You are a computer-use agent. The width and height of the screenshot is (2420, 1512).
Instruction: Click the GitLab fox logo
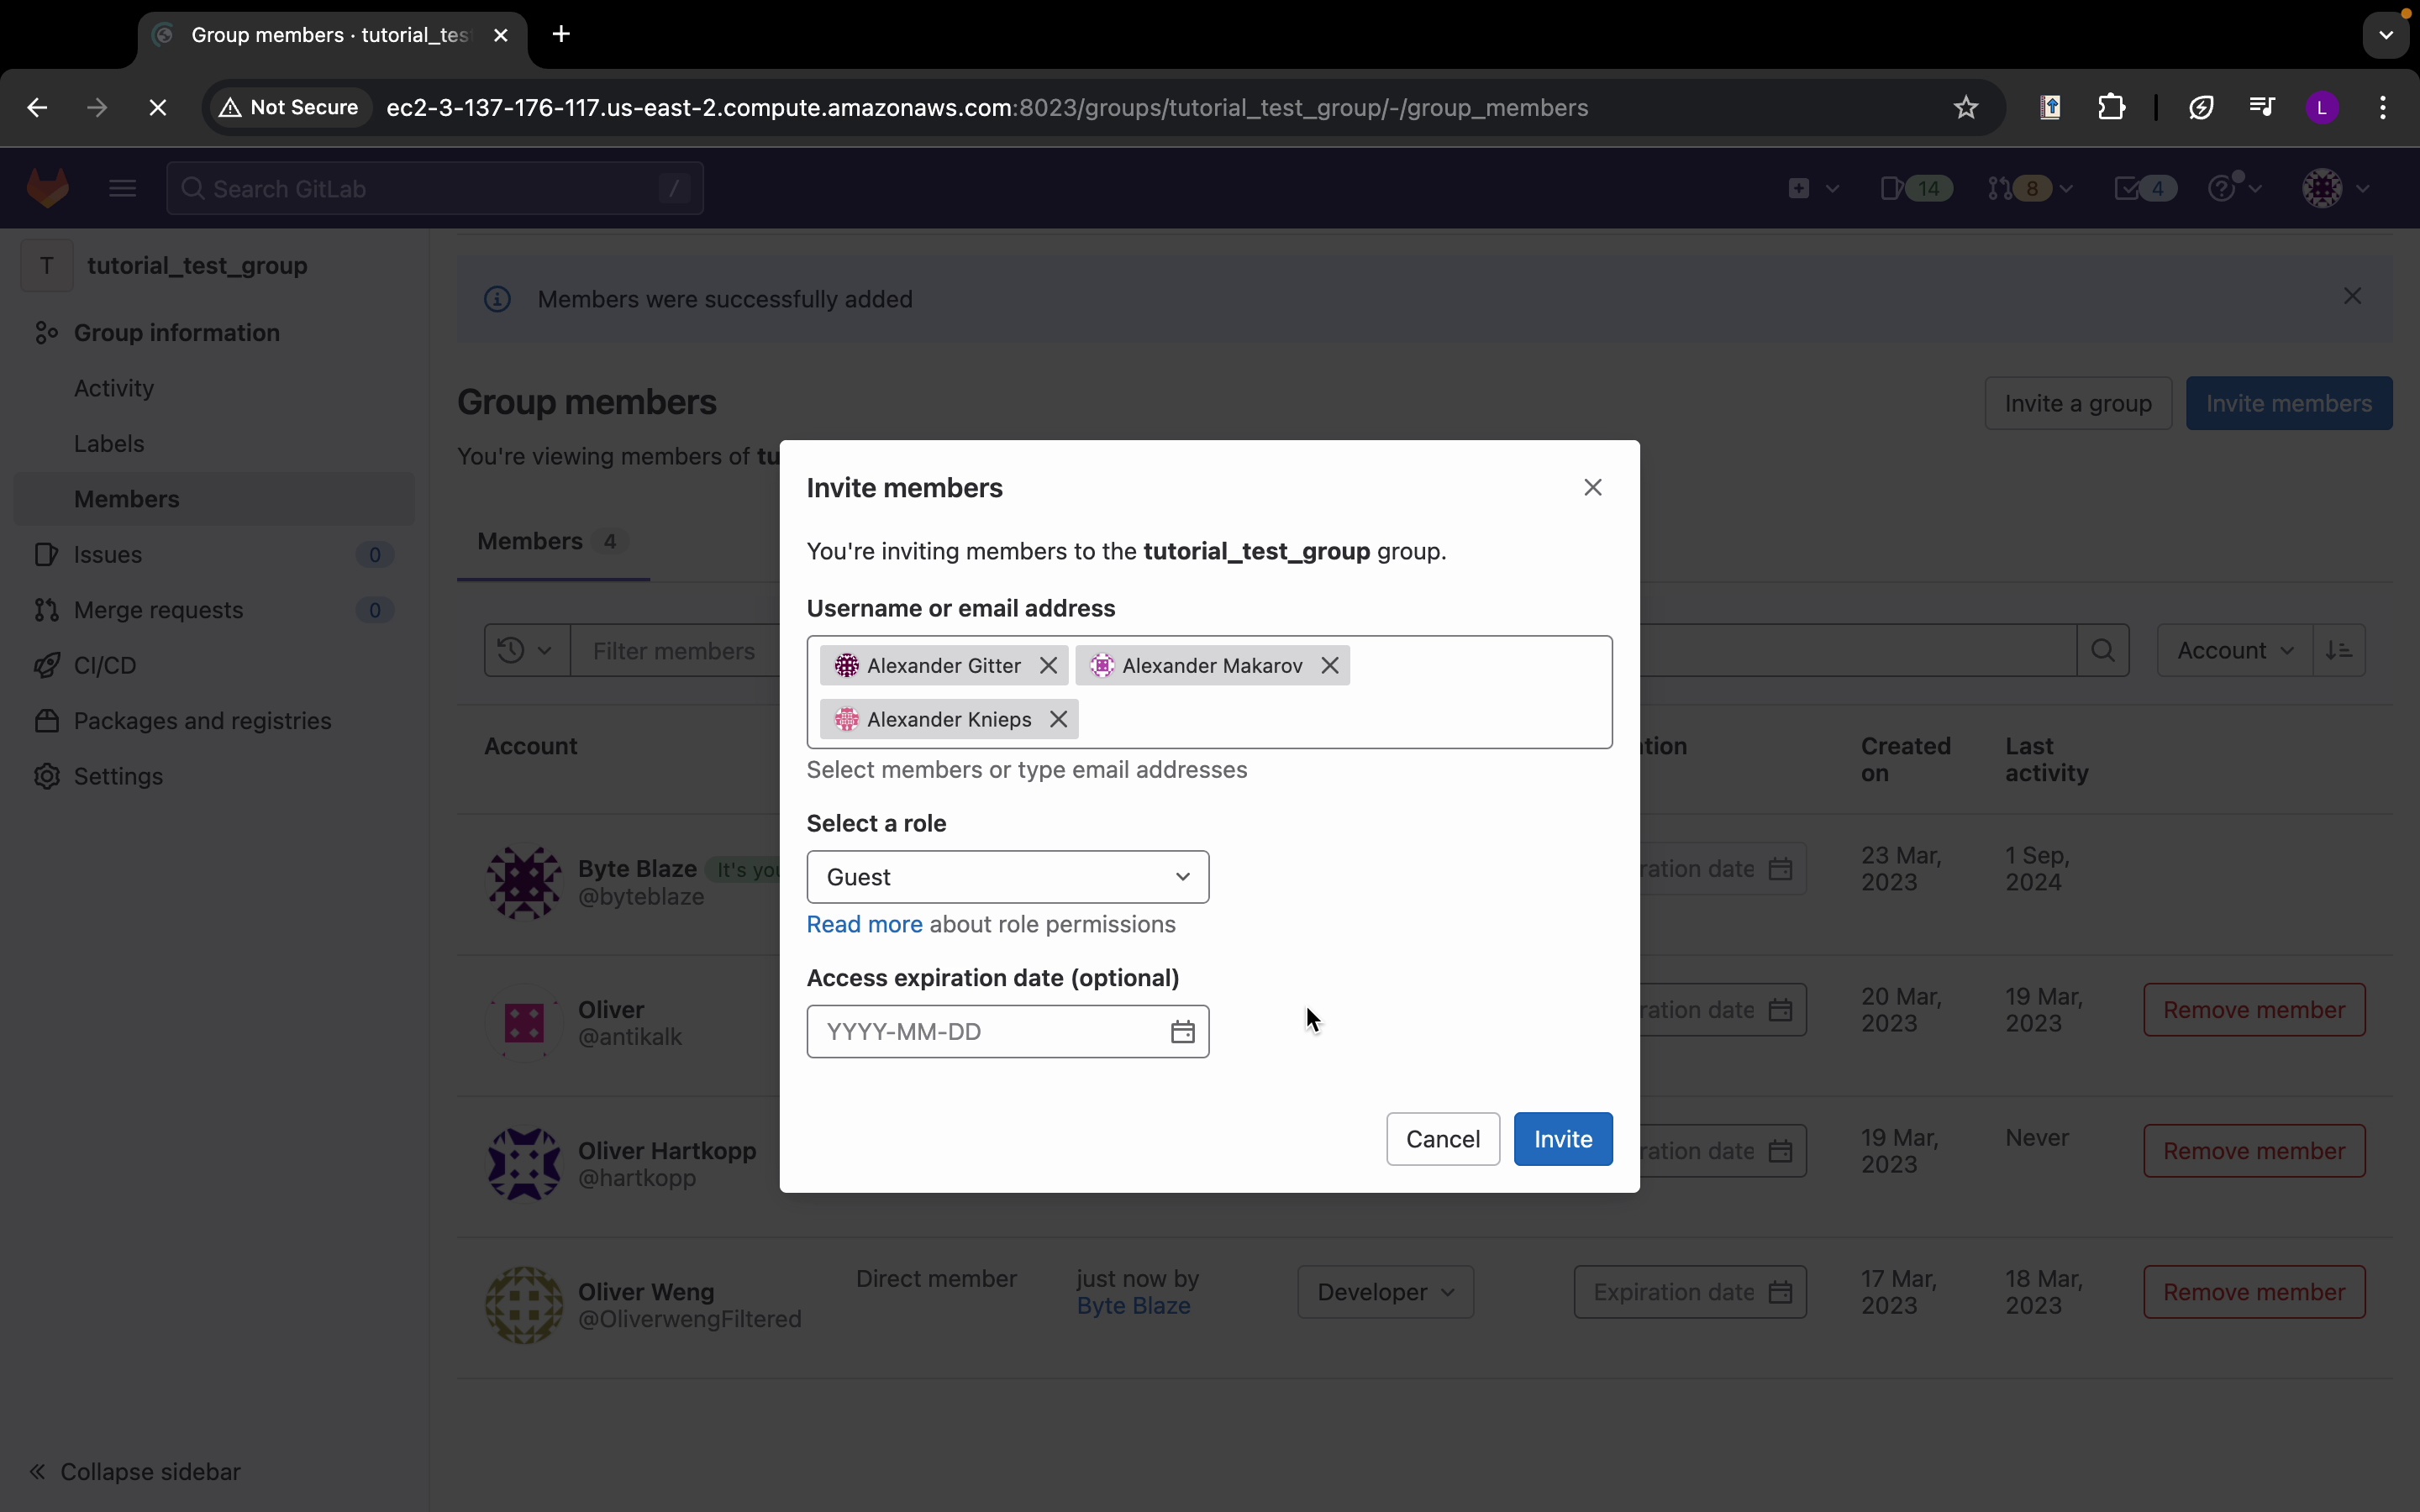[47, 189]
